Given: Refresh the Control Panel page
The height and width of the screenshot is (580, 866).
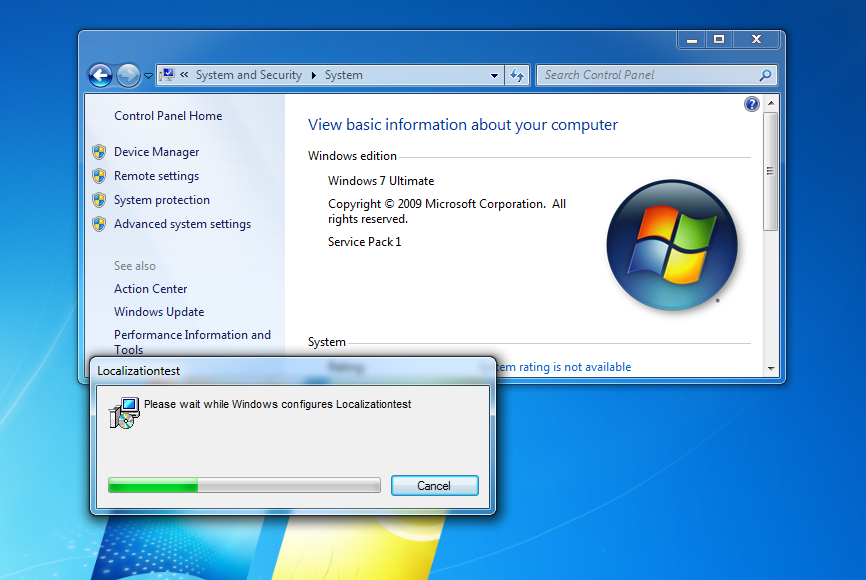Looking at the screenshot, I should pyautogui.click(x=517, y=75).
